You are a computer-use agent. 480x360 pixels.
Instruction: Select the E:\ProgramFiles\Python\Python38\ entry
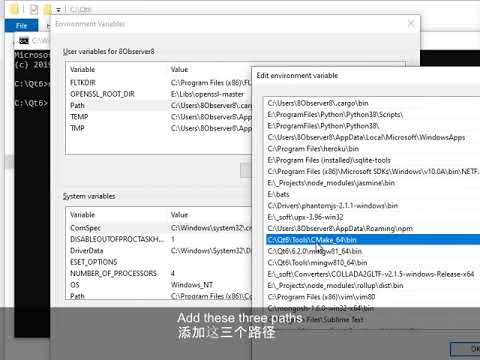(373, 126)
